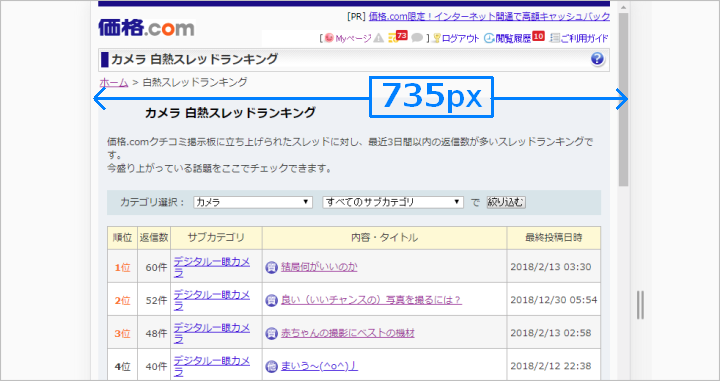Click デジタル一眼カメラ subcategory in 2位 row
Screen dimensions: 720x381
(212, 300)
